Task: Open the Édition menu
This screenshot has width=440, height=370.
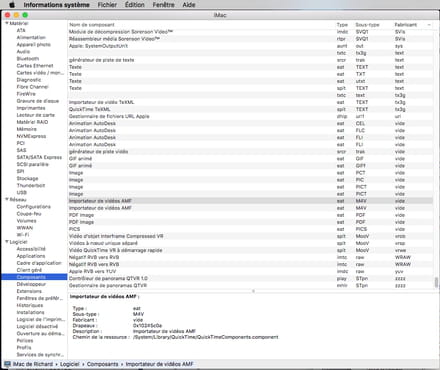Action: pyautogui.click(x=135, y=5)
